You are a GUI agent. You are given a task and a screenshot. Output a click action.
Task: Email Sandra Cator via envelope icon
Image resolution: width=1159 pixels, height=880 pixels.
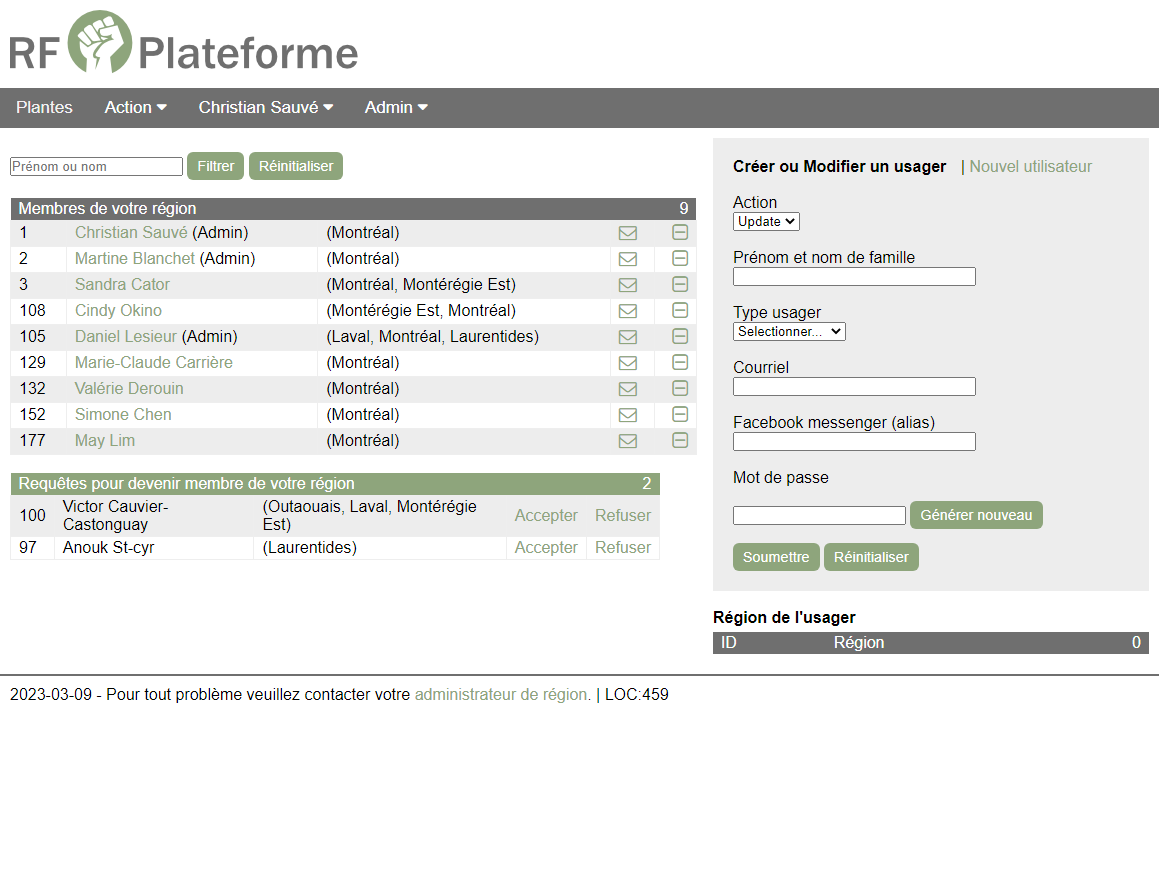click(x=628, y=285)
